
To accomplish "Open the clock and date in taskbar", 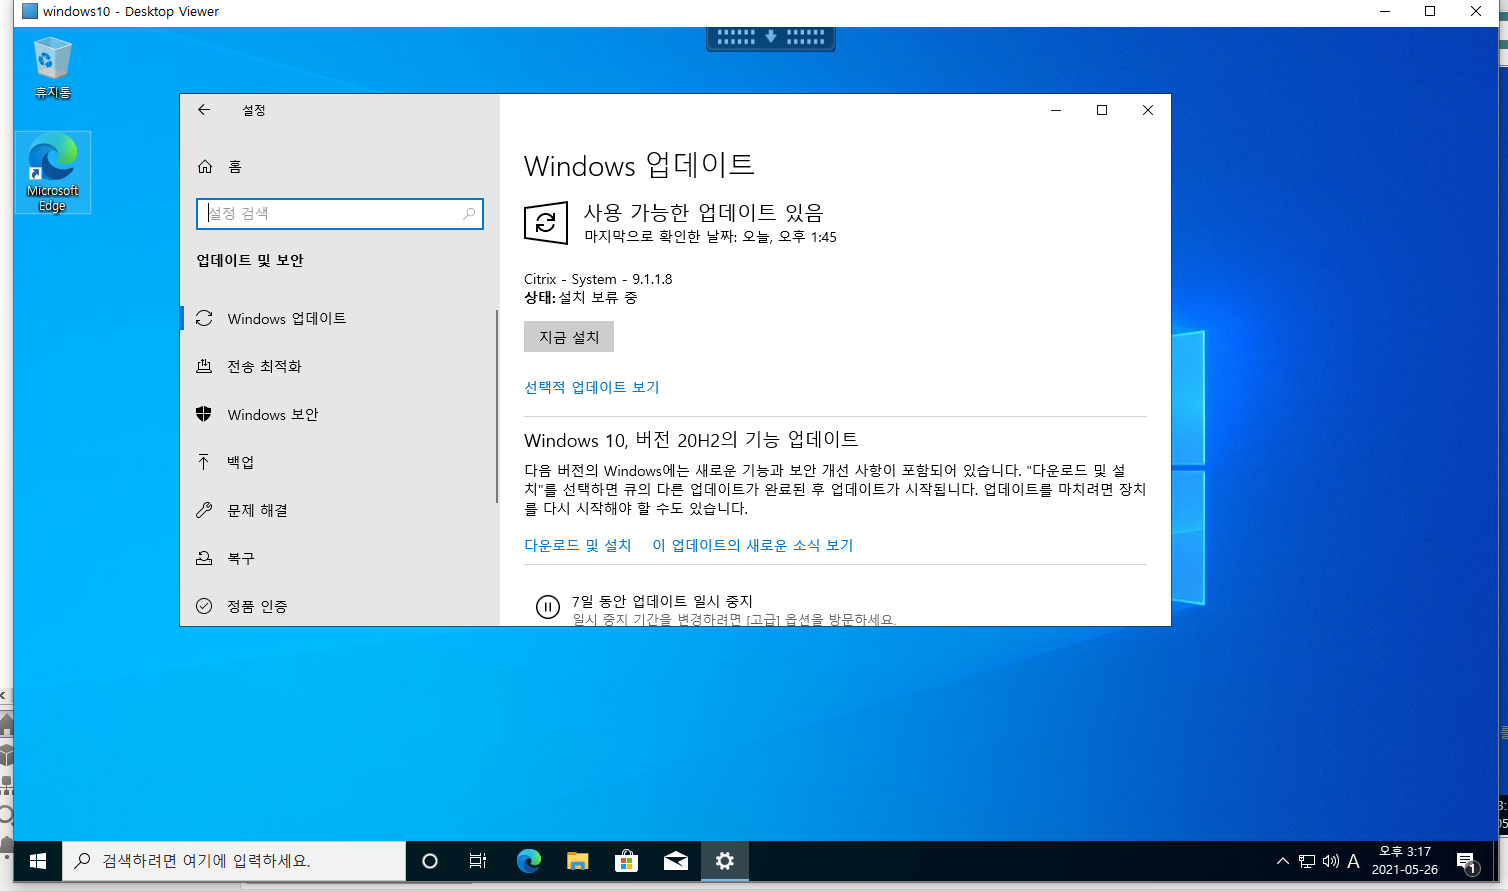I will pyautogui.click(x=1405, y=861).
